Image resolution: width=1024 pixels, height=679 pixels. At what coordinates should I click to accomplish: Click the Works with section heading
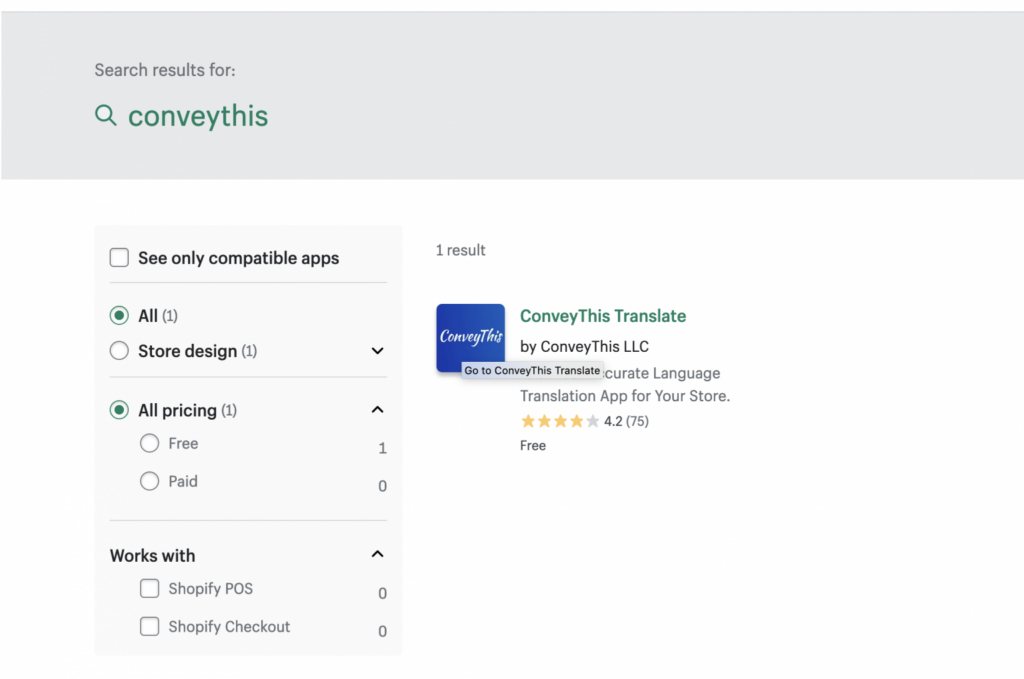152,556
